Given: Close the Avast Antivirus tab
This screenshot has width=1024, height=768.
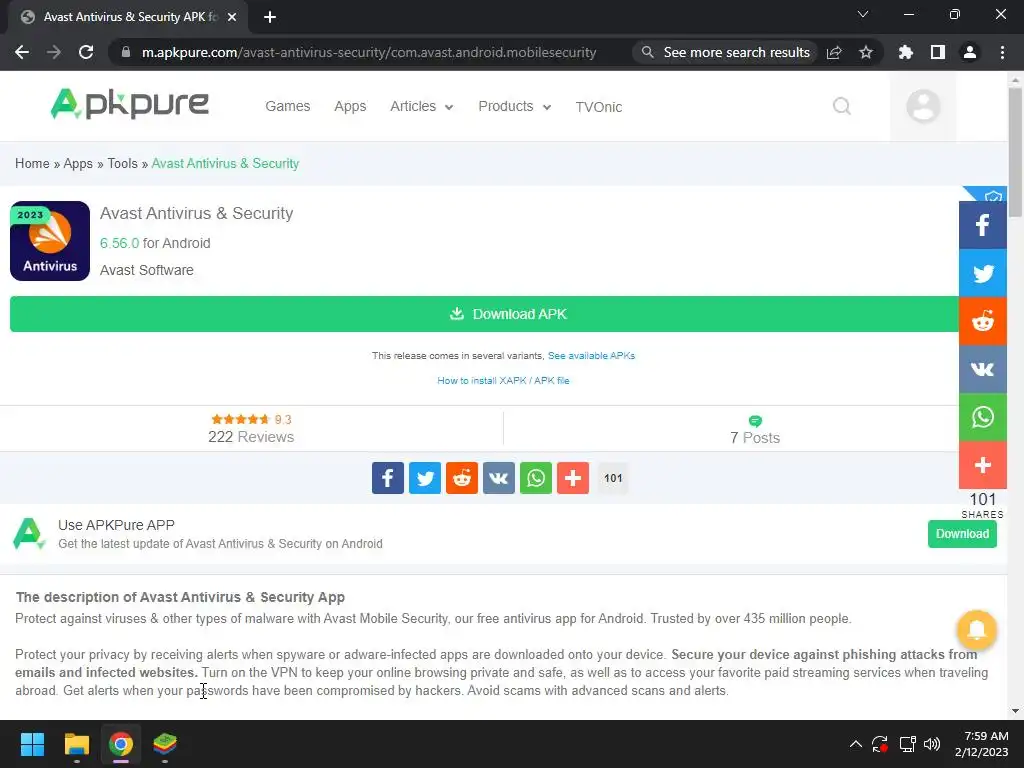Looking at the screenshot, I should pyautogui.click(x=232, y=17).
